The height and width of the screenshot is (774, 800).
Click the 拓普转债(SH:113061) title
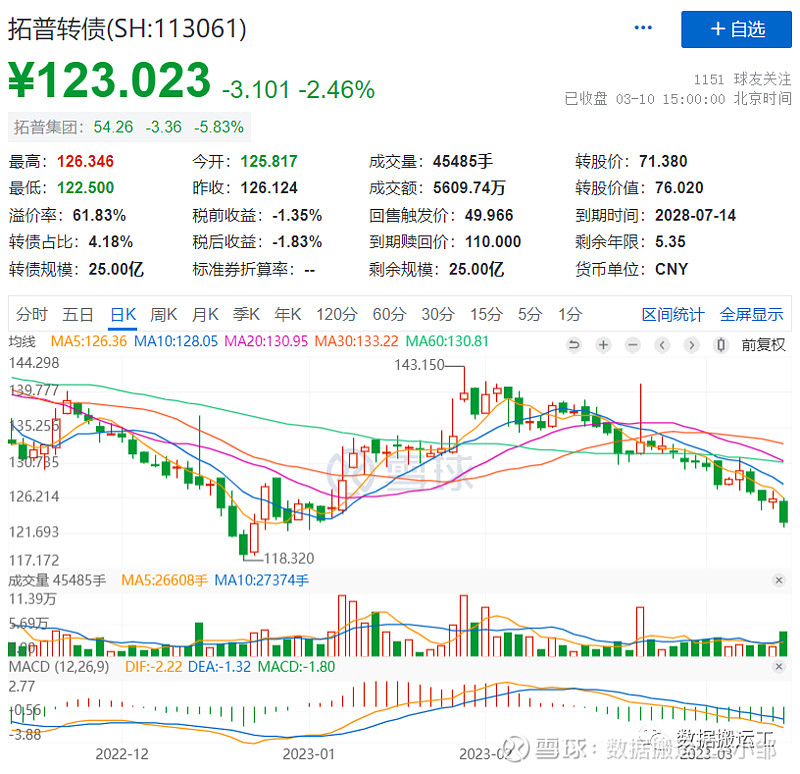click(x=127, y=28)
